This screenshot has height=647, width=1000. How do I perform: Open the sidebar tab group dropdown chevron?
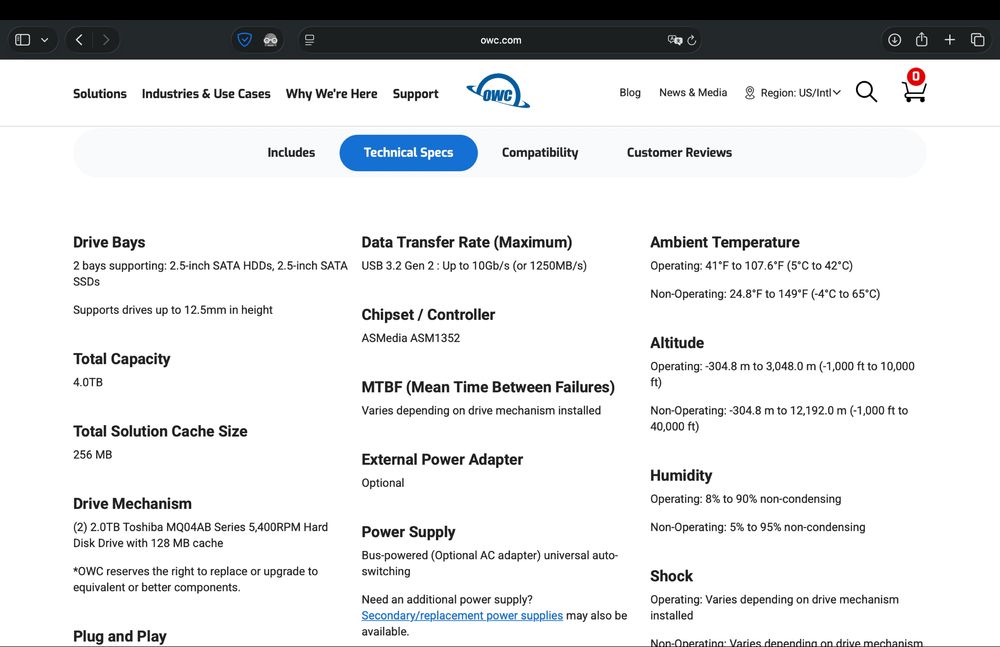[x=45, y=40]
